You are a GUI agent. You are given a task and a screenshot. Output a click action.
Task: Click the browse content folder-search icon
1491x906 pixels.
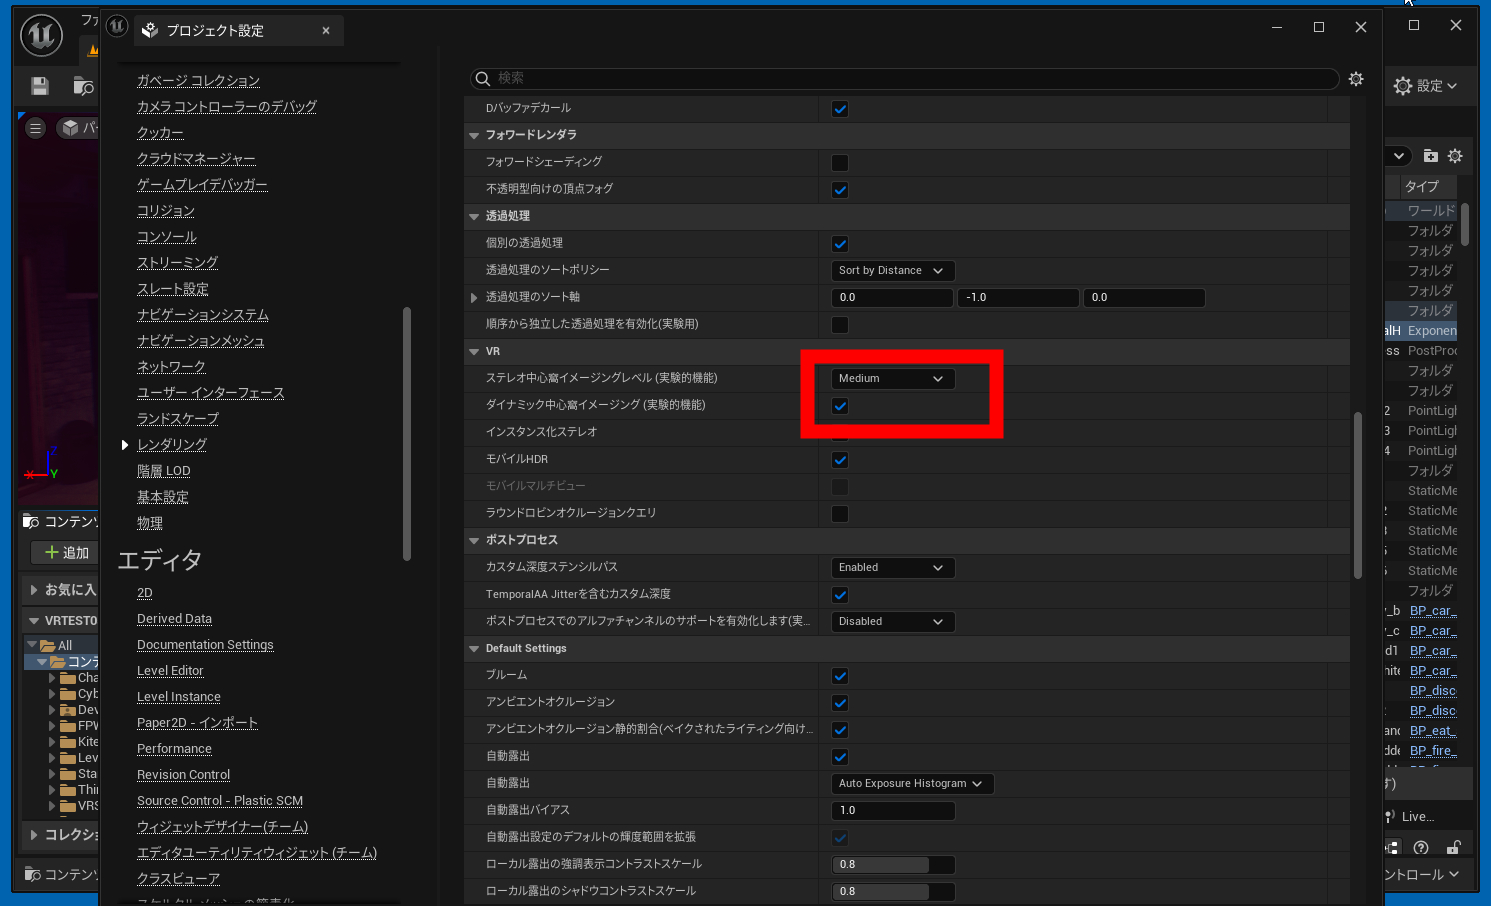pyautogui.click(x=84, y=87)
